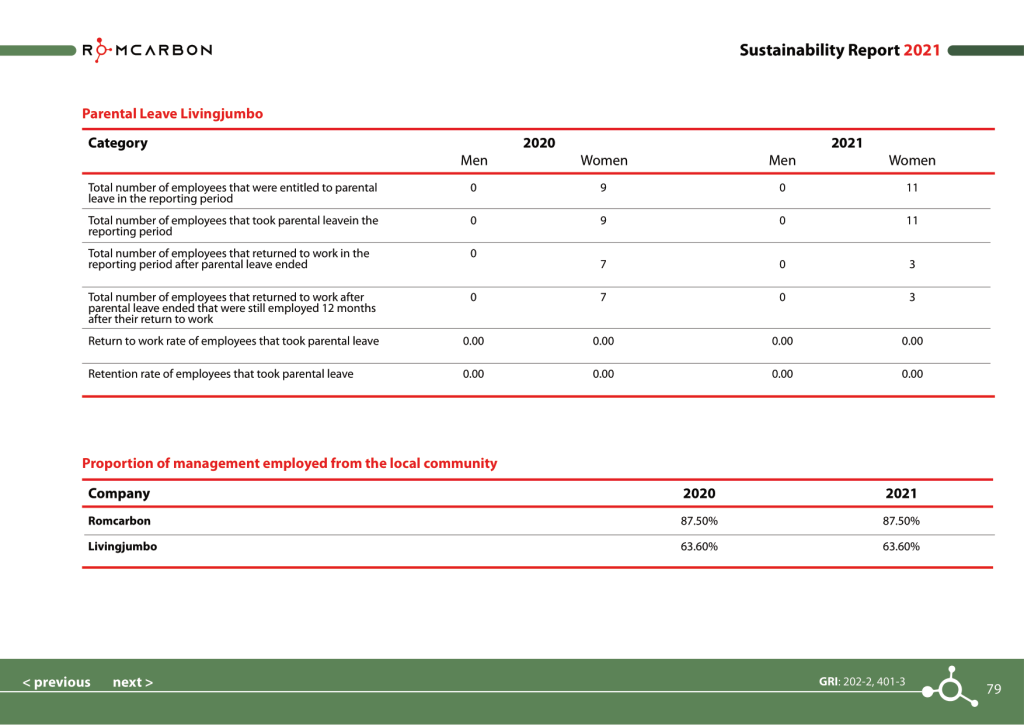The height and width of the screenshot is (725, 1024).
Task: Select the Parental Leave Livingjumbo heading
Action: pos(172,114)
